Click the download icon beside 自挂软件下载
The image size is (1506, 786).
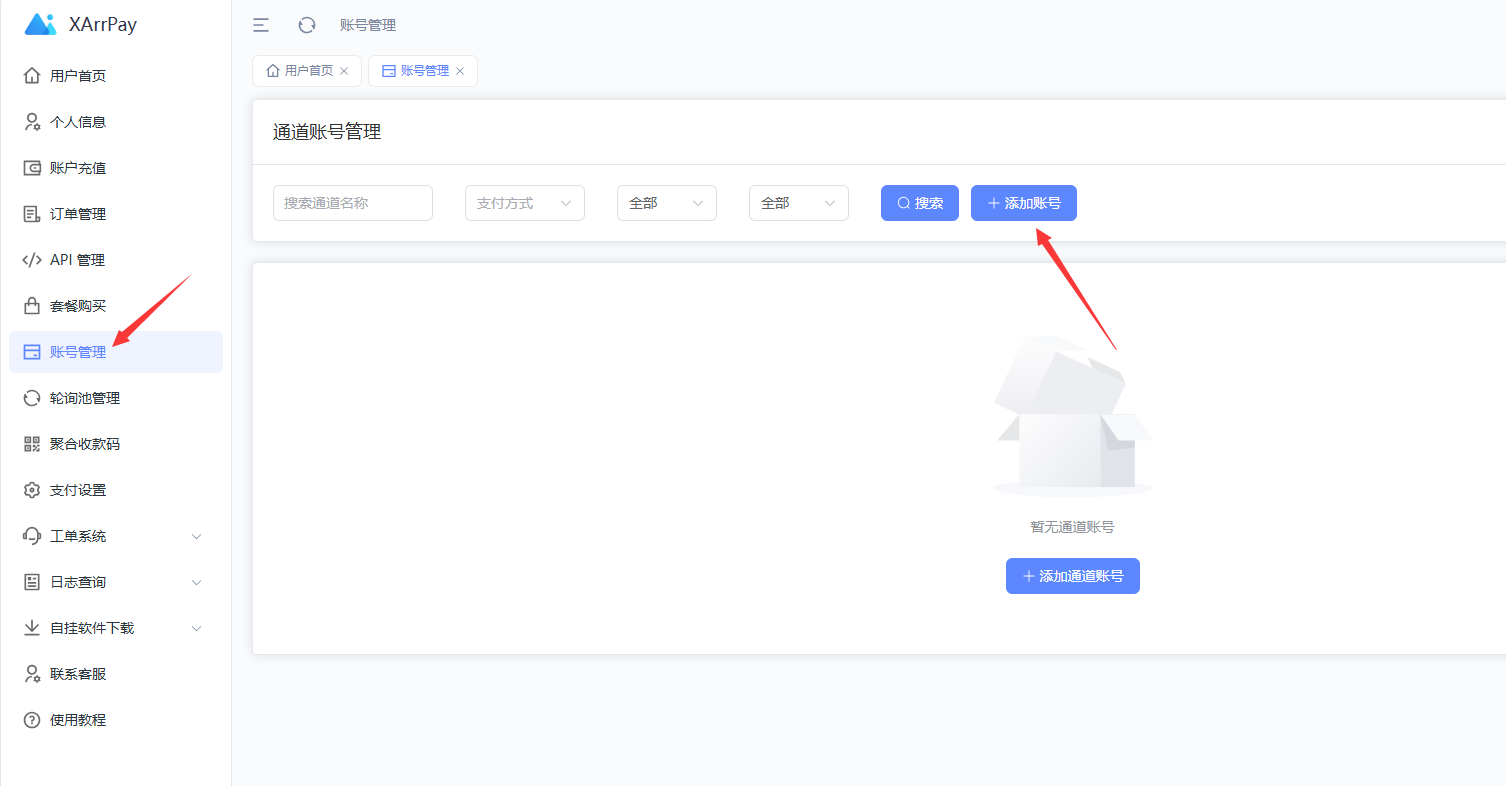[32, 628]
